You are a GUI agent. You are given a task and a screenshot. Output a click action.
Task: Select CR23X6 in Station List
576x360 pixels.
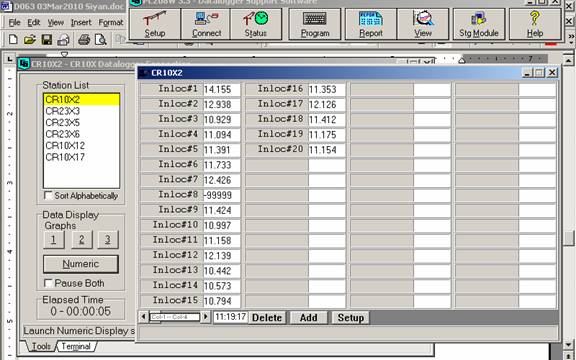[x=81, y=134]
